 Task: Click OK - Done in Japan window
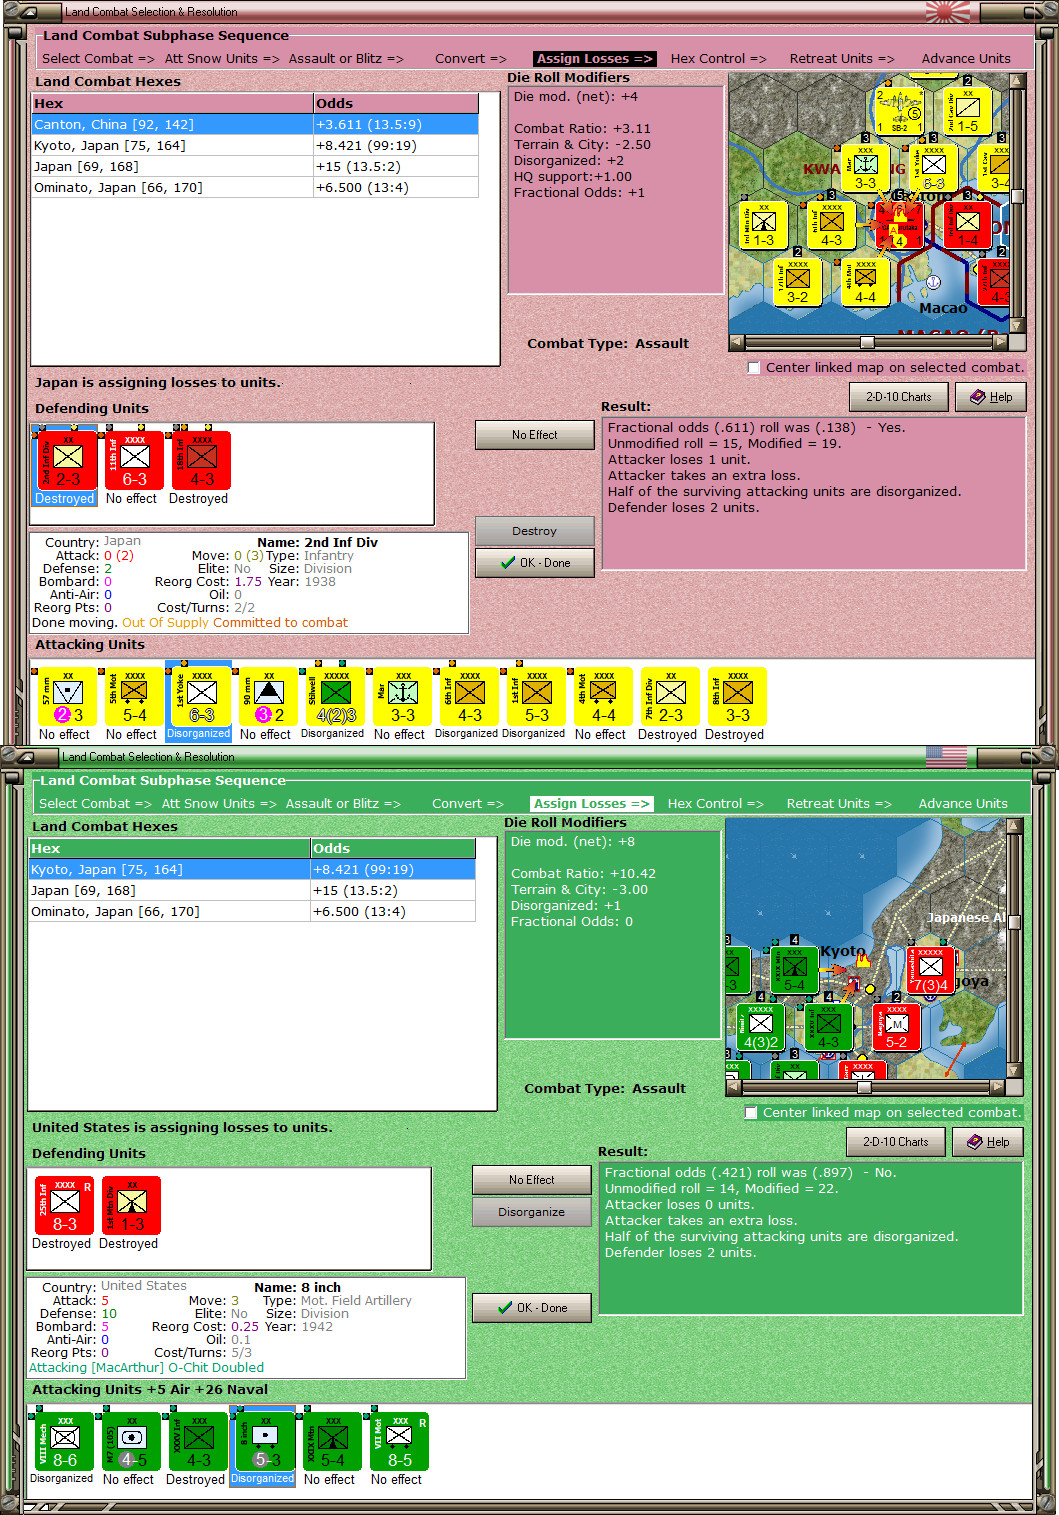pyautogui.click(x=535, y=563)
